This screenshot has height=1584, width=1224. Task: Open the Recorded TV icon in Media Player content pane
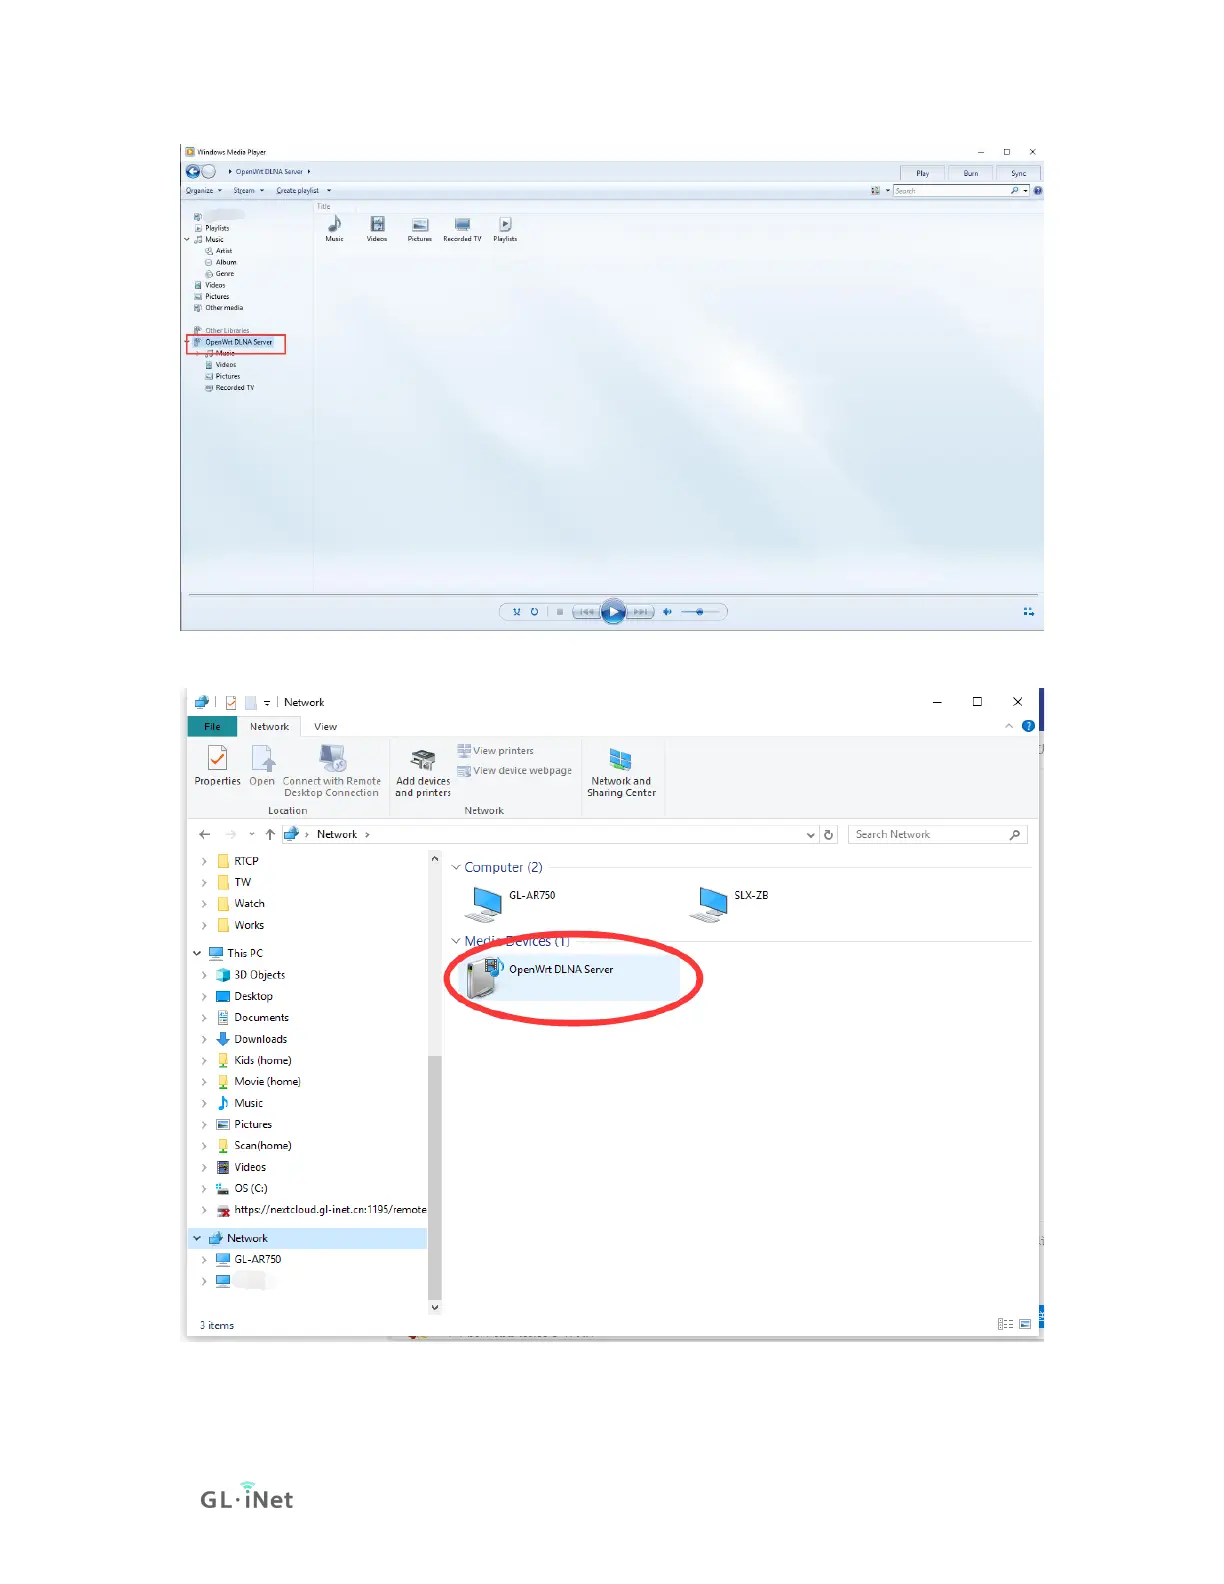click(462, 225)
